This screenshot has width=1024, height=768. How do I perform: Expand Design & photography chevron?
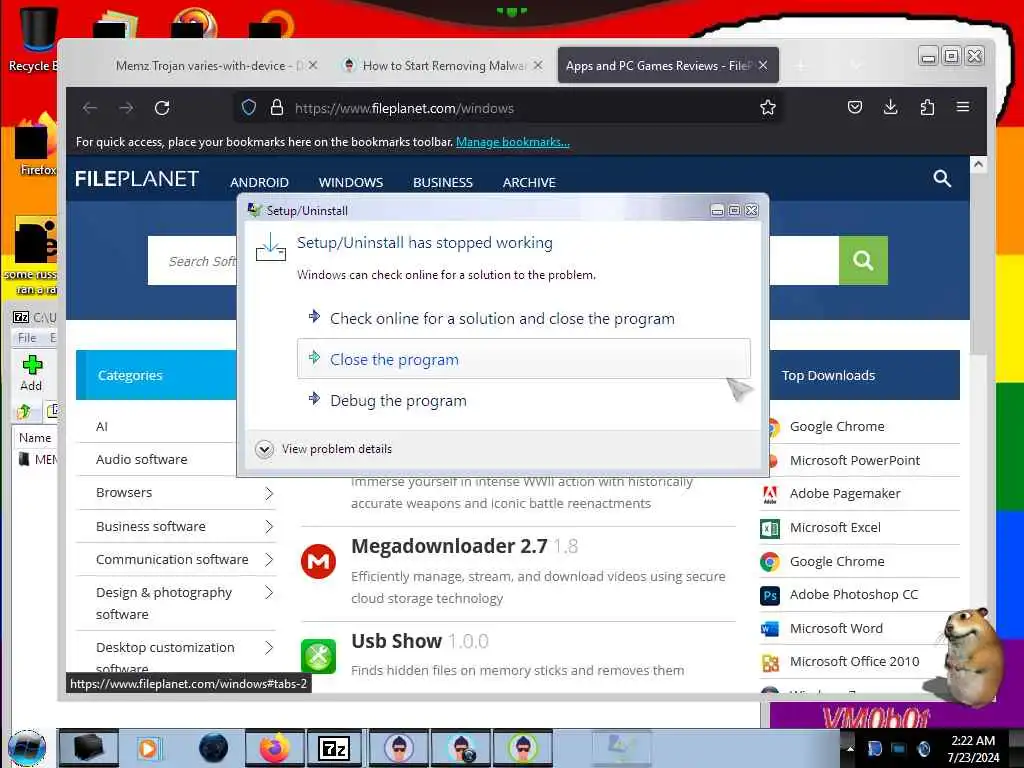tap(269, 592)
